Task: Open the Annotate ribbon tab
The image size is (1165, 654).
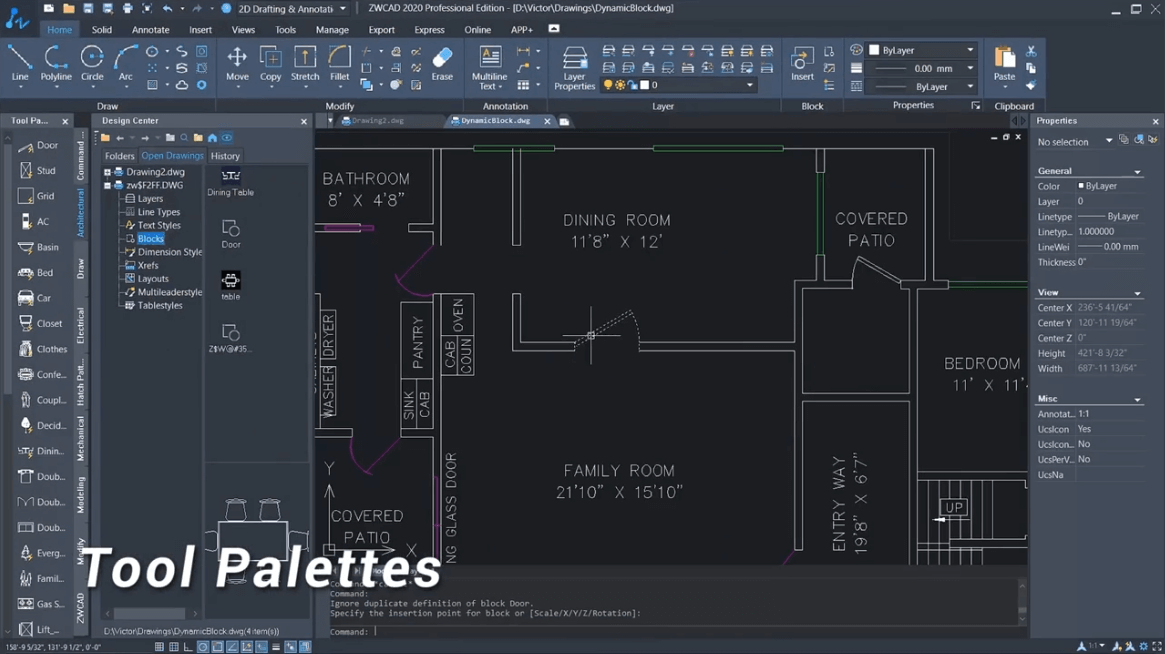Action: point(151,30)
